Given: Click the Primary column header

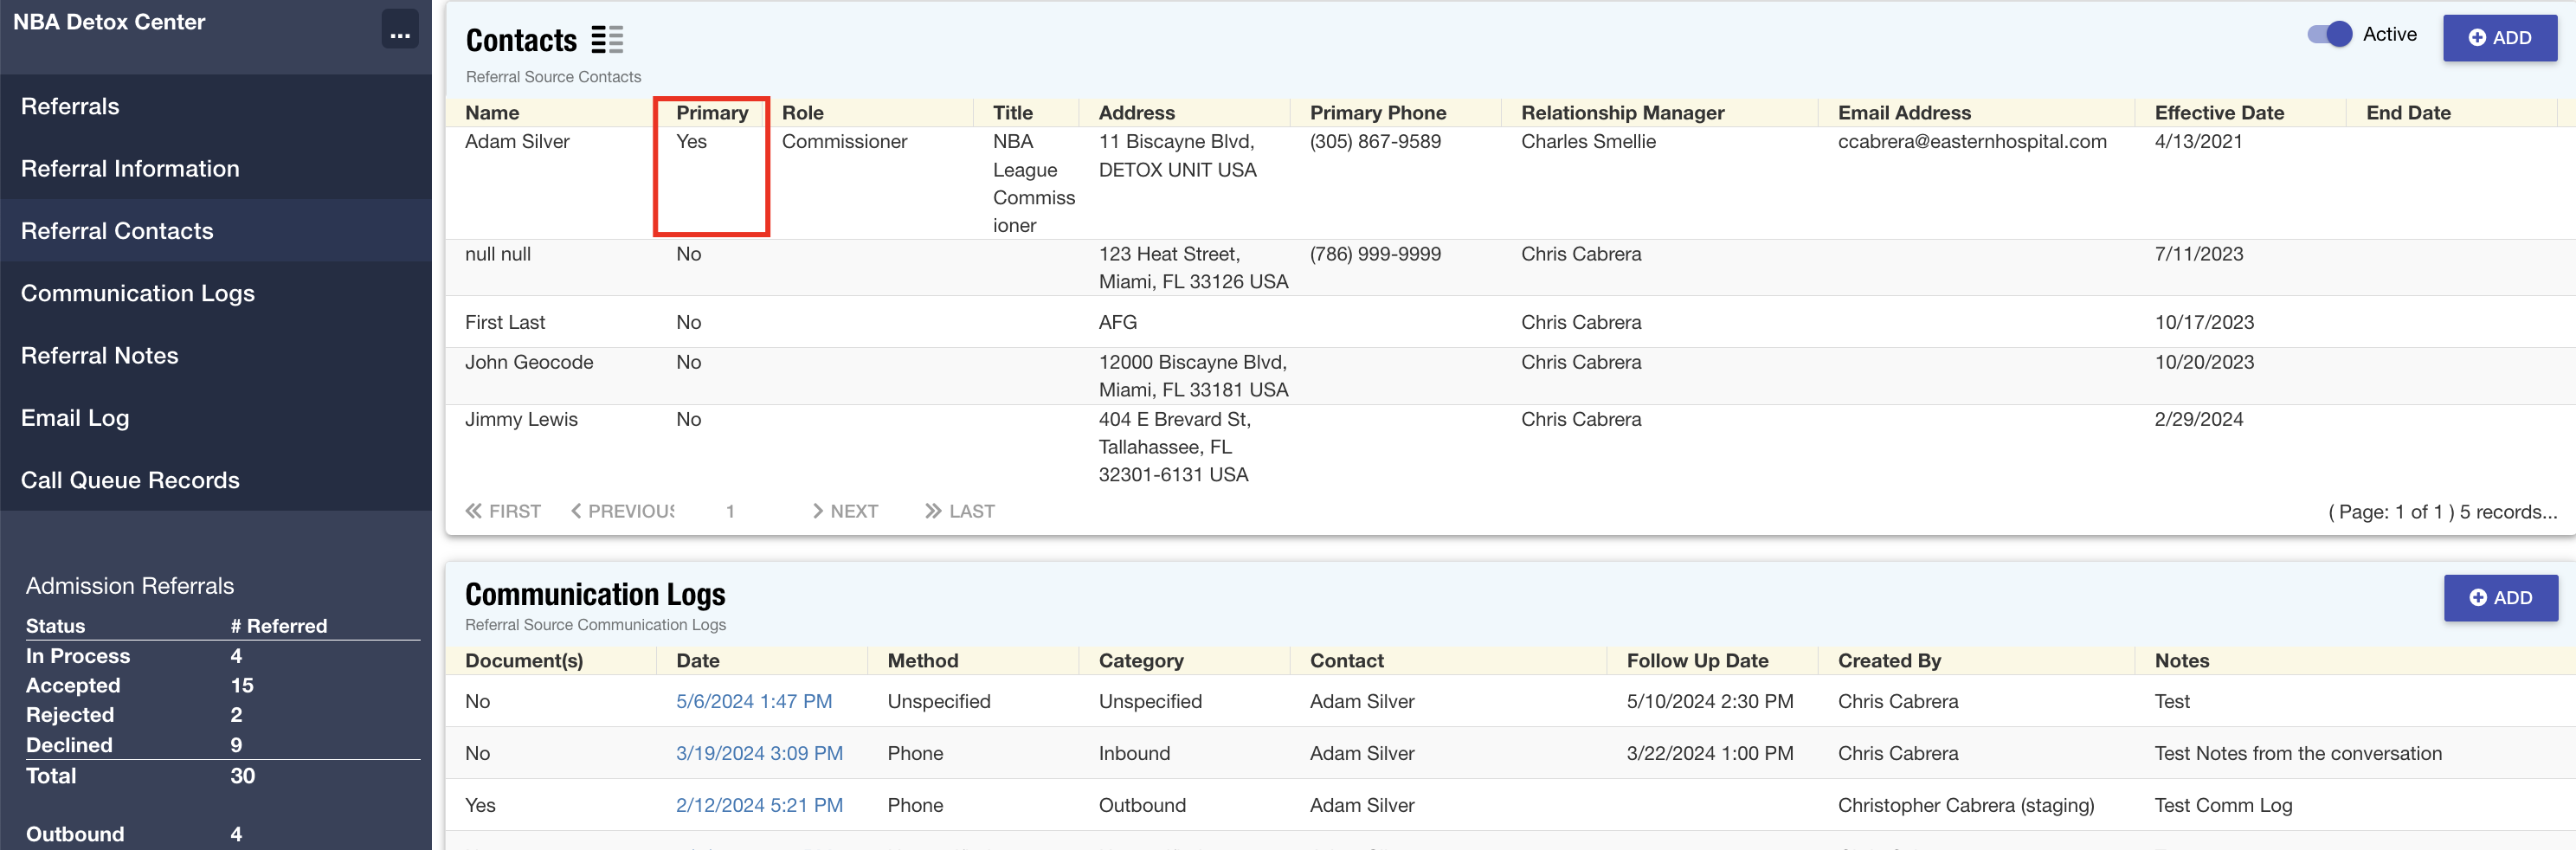Looking at the screenshot, I should pos(711,113).
